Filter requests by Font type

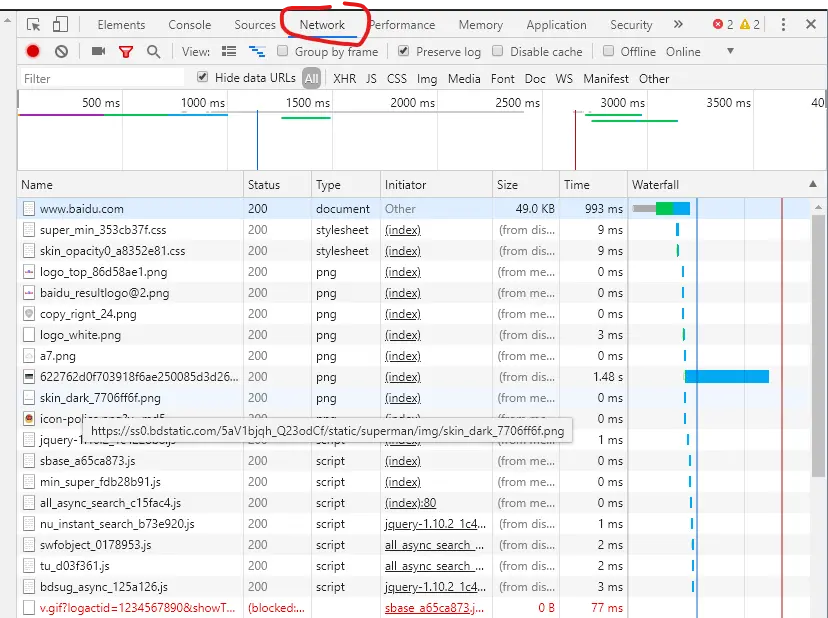(502, 79)
